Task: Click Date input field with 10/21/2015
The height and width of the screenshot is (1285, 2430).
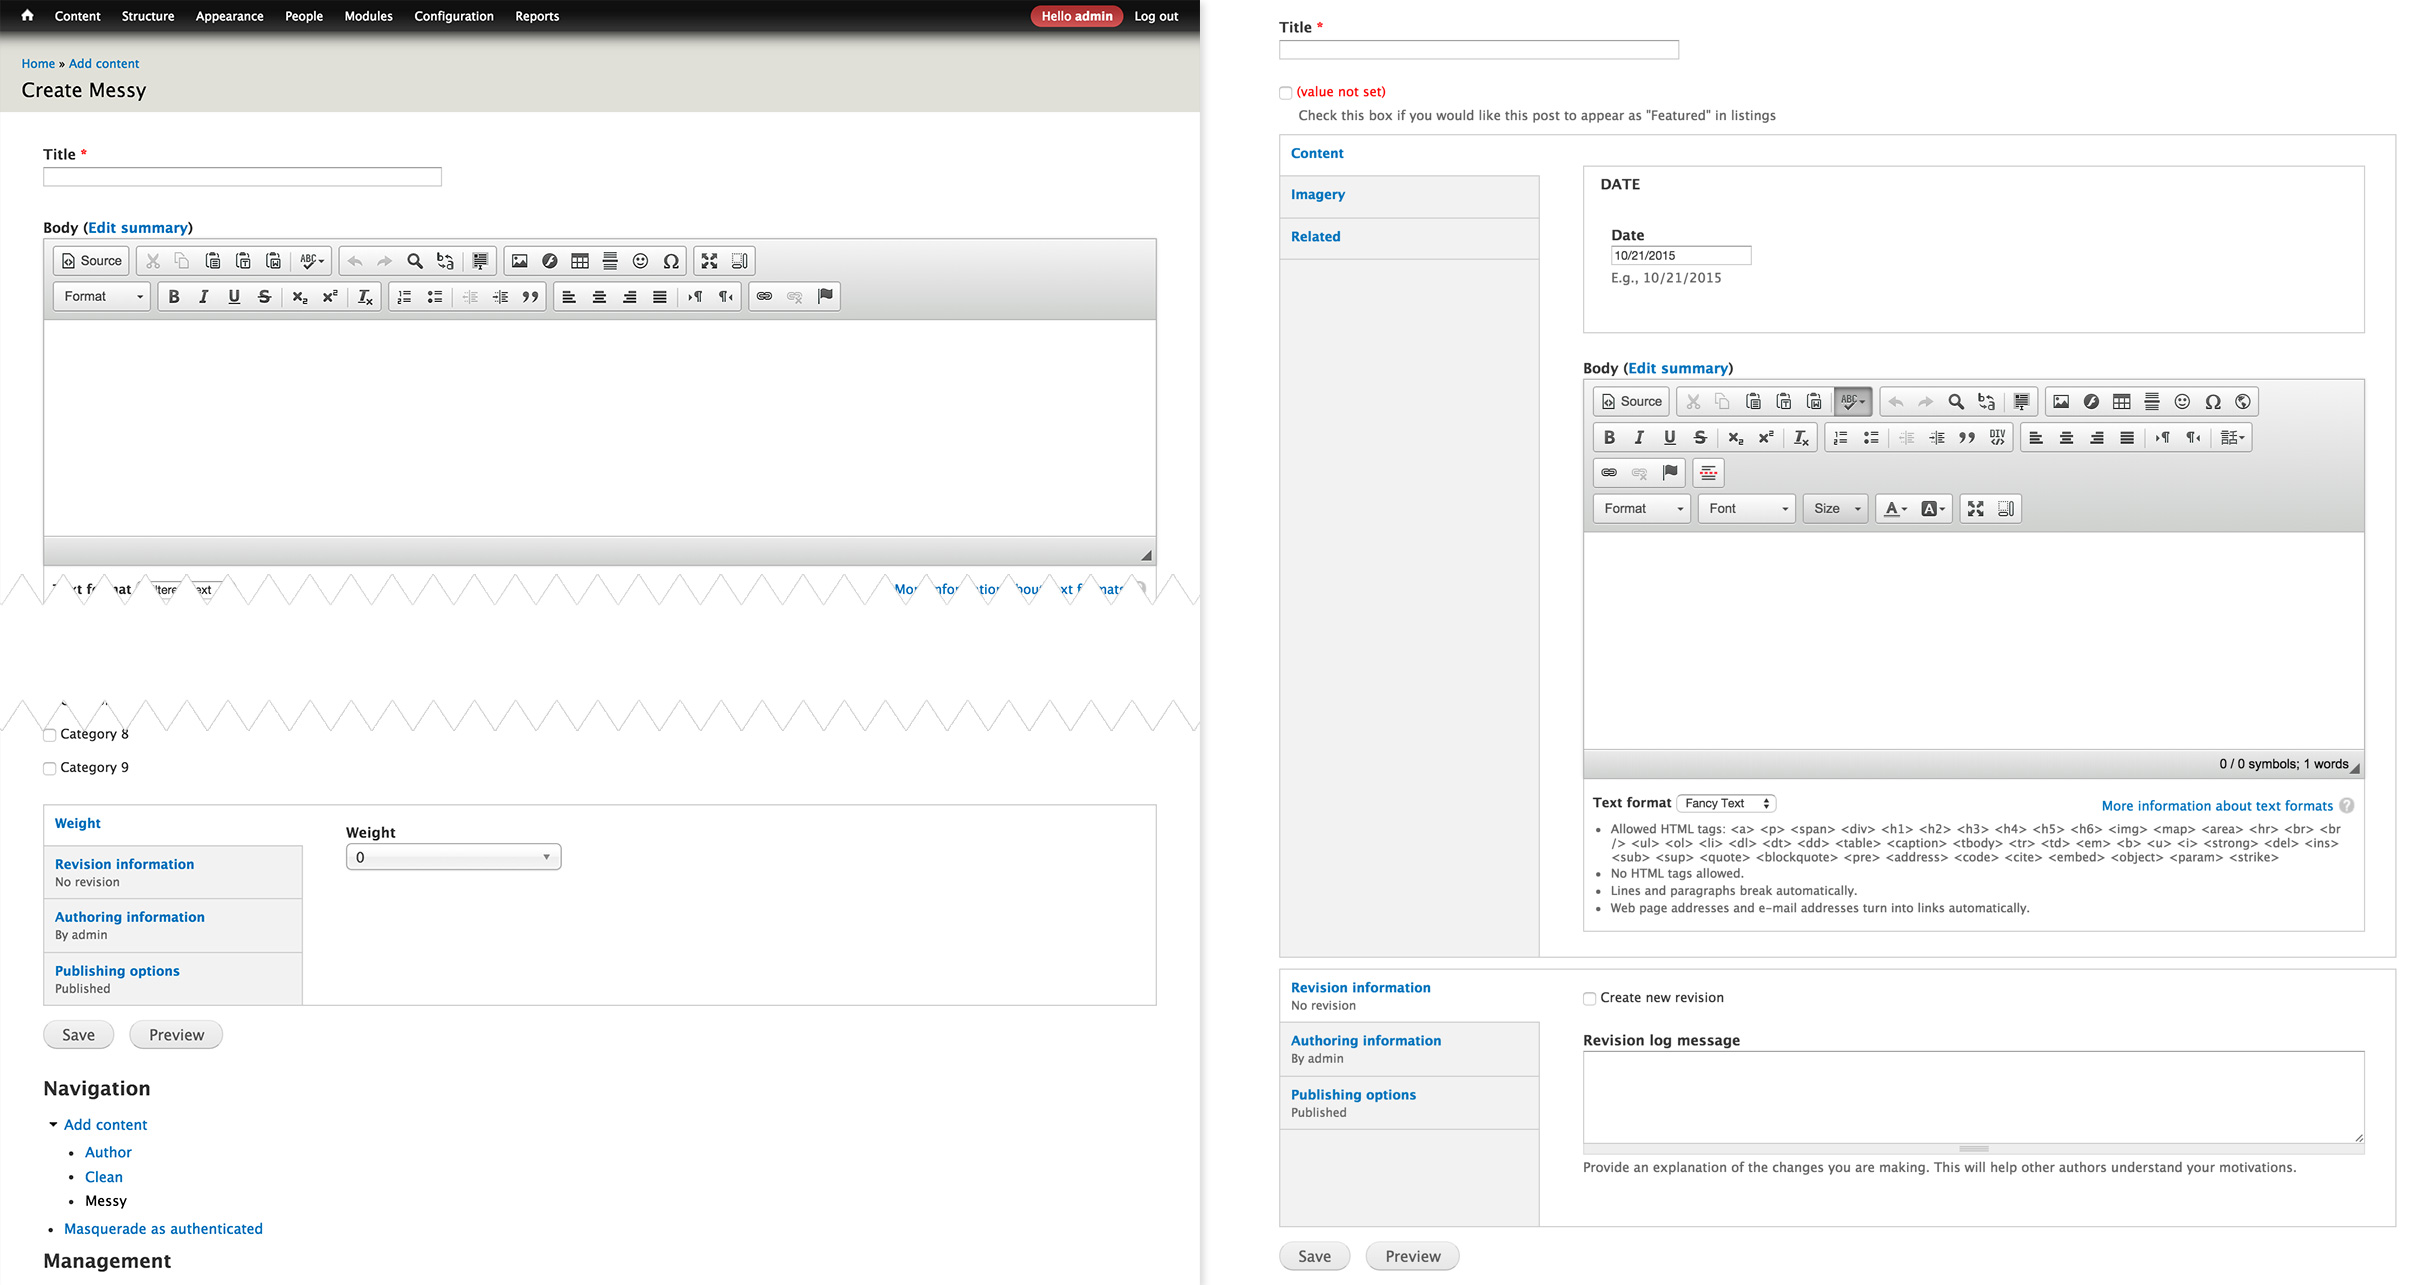Action: [x=1680, y=256]
